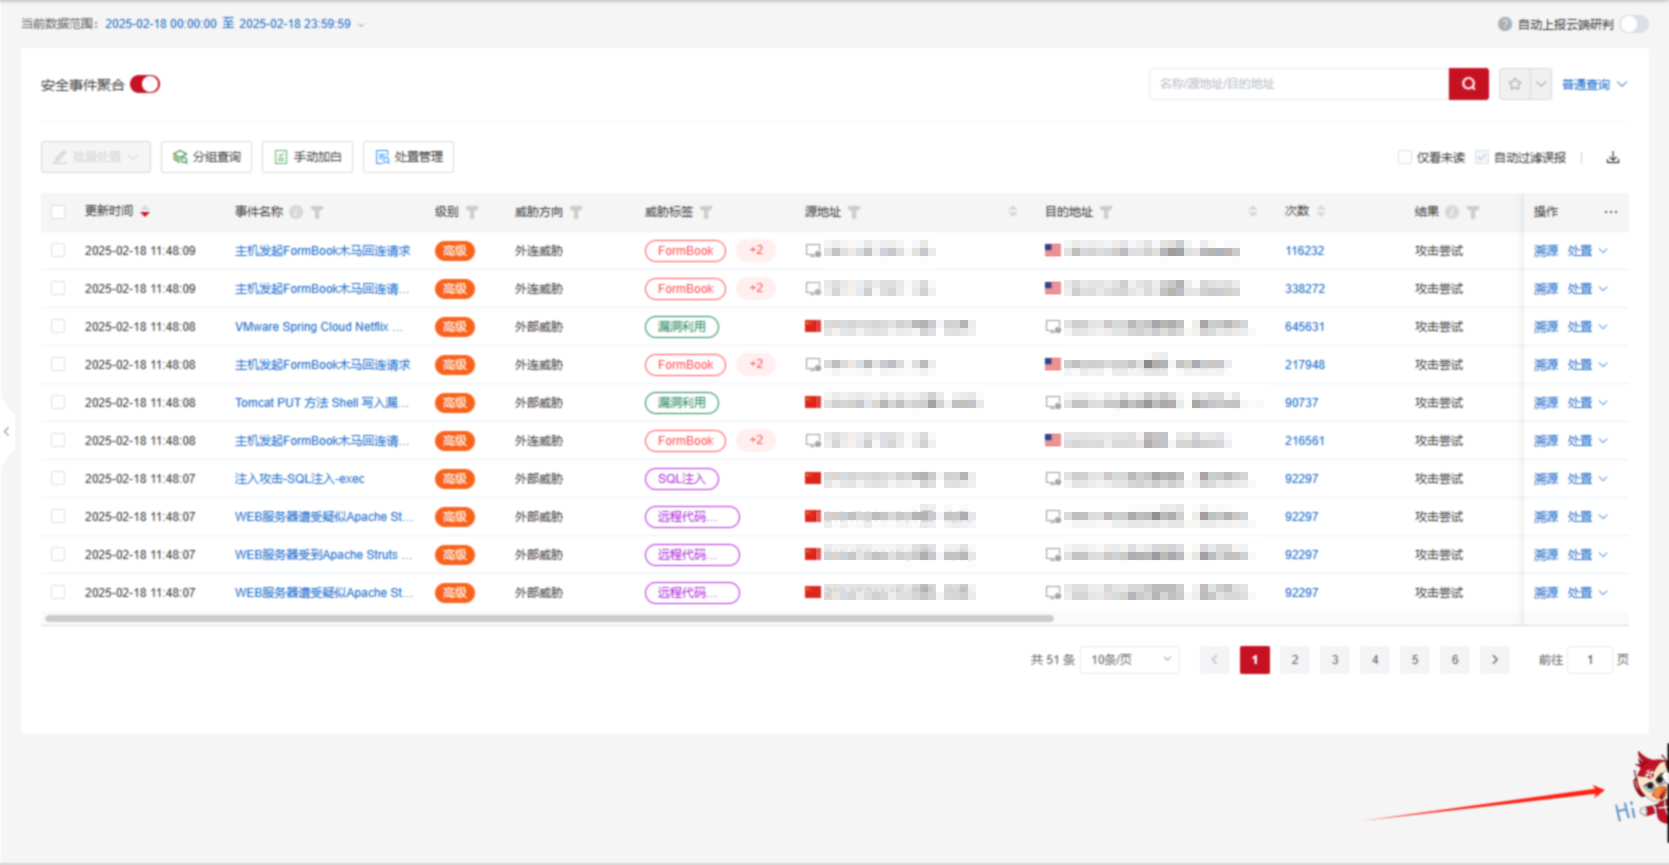Toggle the 自动上报云端研判 switch
This screenshot has height=865, width=1669.
[1633, 24]
